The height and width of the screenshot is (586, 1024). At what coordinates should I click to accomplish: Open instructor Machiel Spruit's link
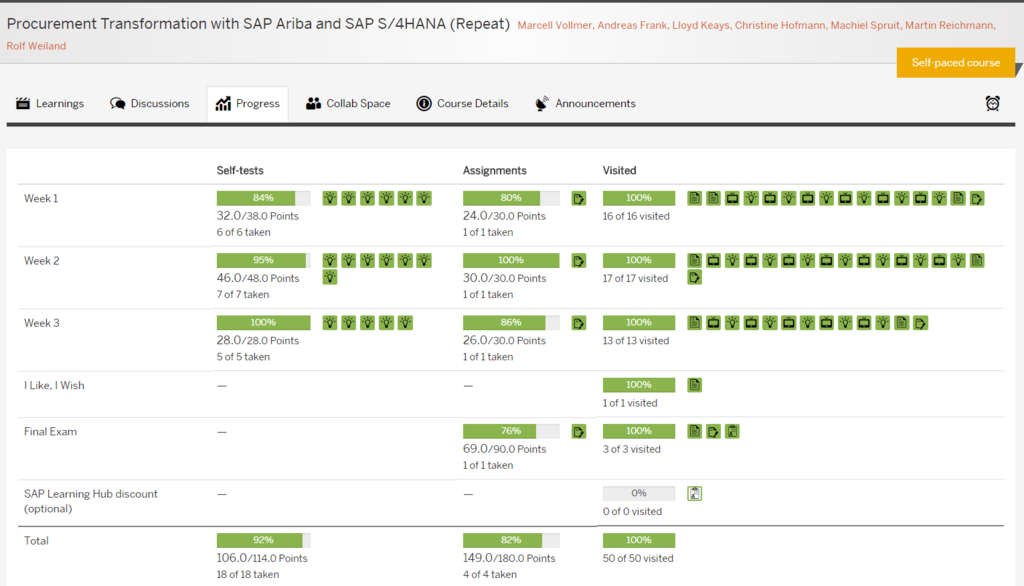point(865,25)
